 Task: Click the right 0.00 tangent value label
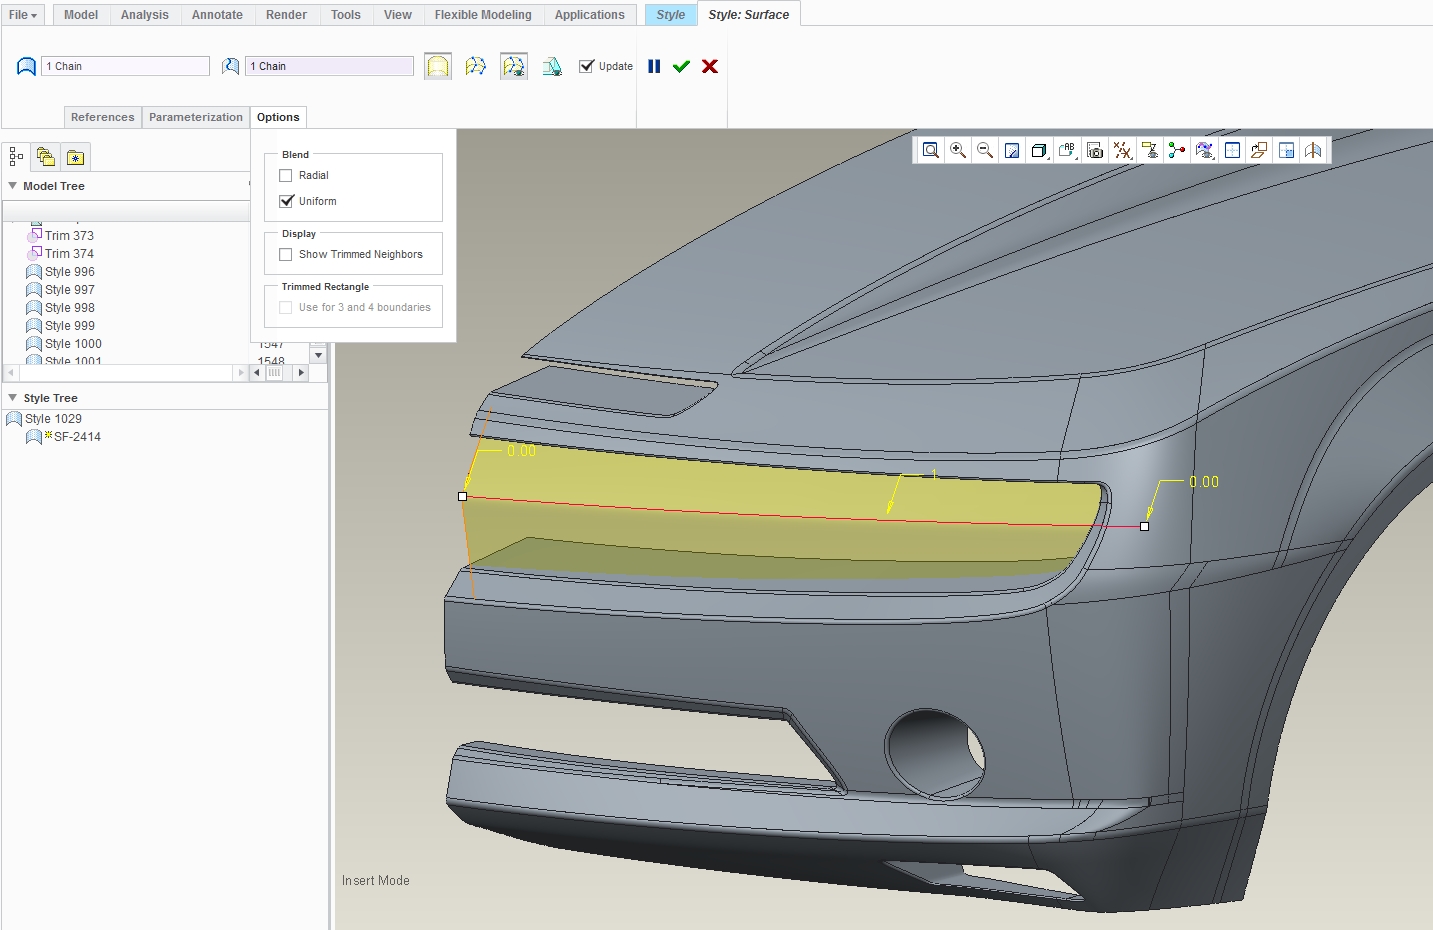1204,482
